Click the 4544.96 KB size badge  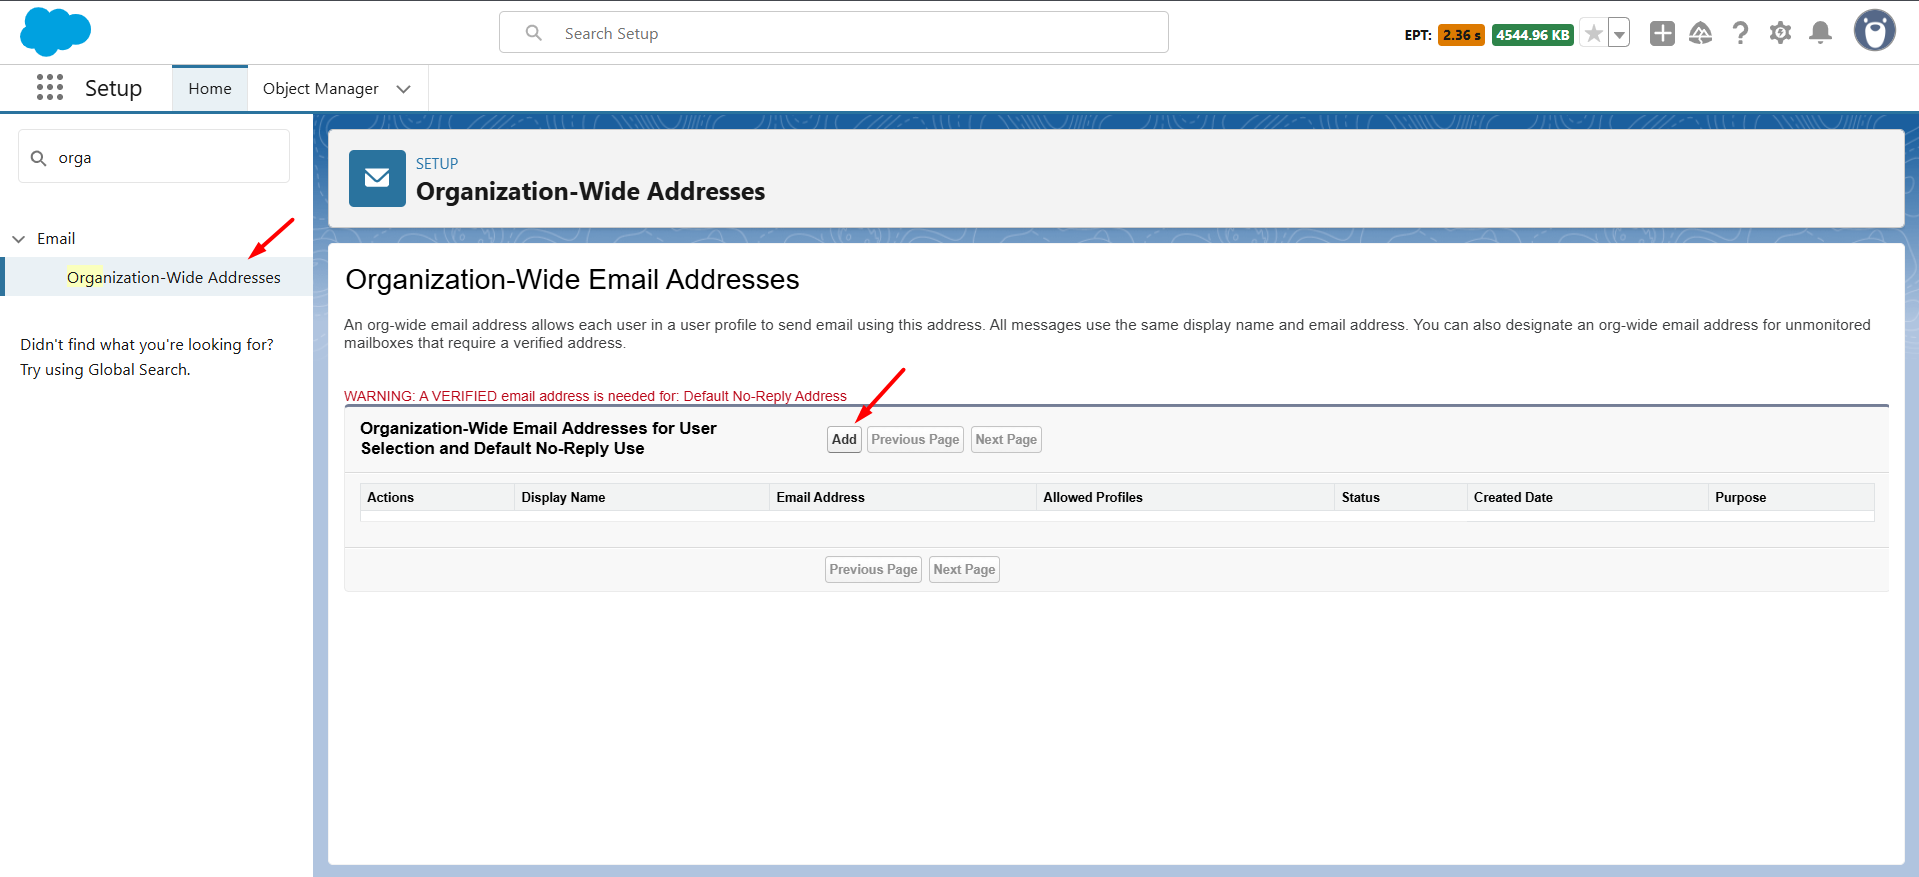click(x=1532, y=35)
